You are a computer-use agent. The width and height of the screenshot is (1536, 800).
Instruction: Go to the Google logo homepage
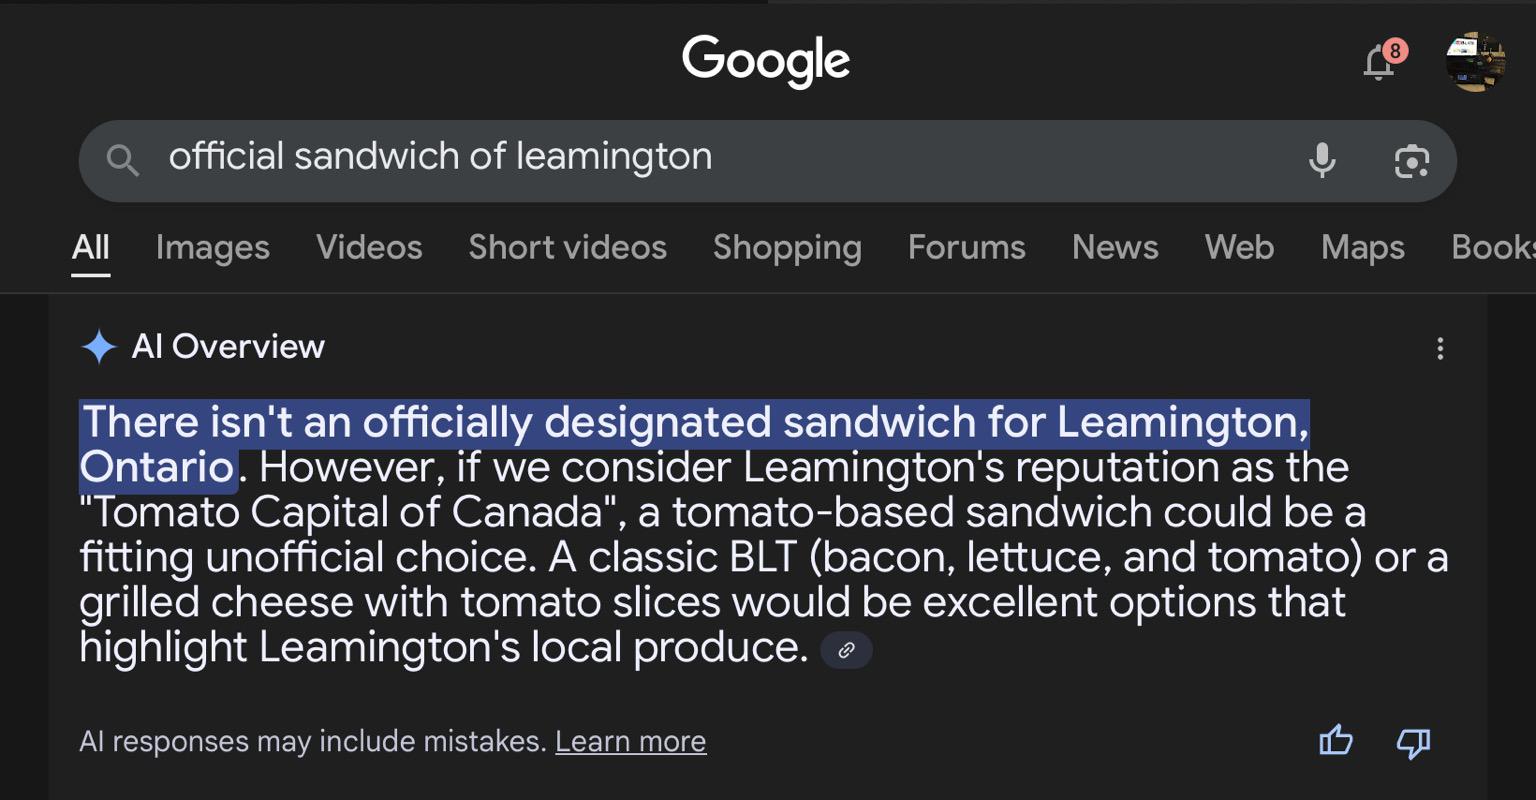click(766, 61)
